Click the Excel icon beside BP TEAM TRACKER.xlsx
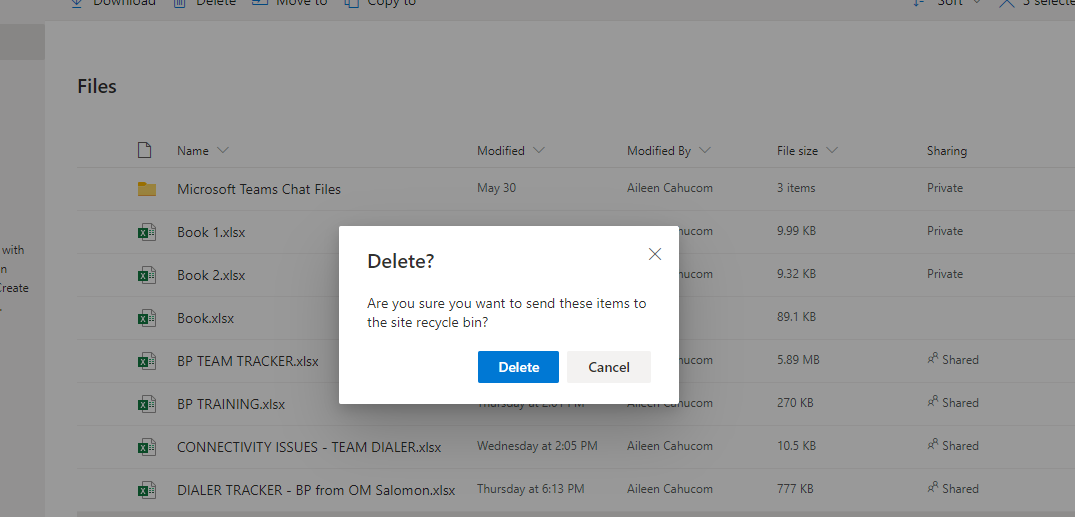Screen dimensions: 1075x517 [x=147, y=361]
